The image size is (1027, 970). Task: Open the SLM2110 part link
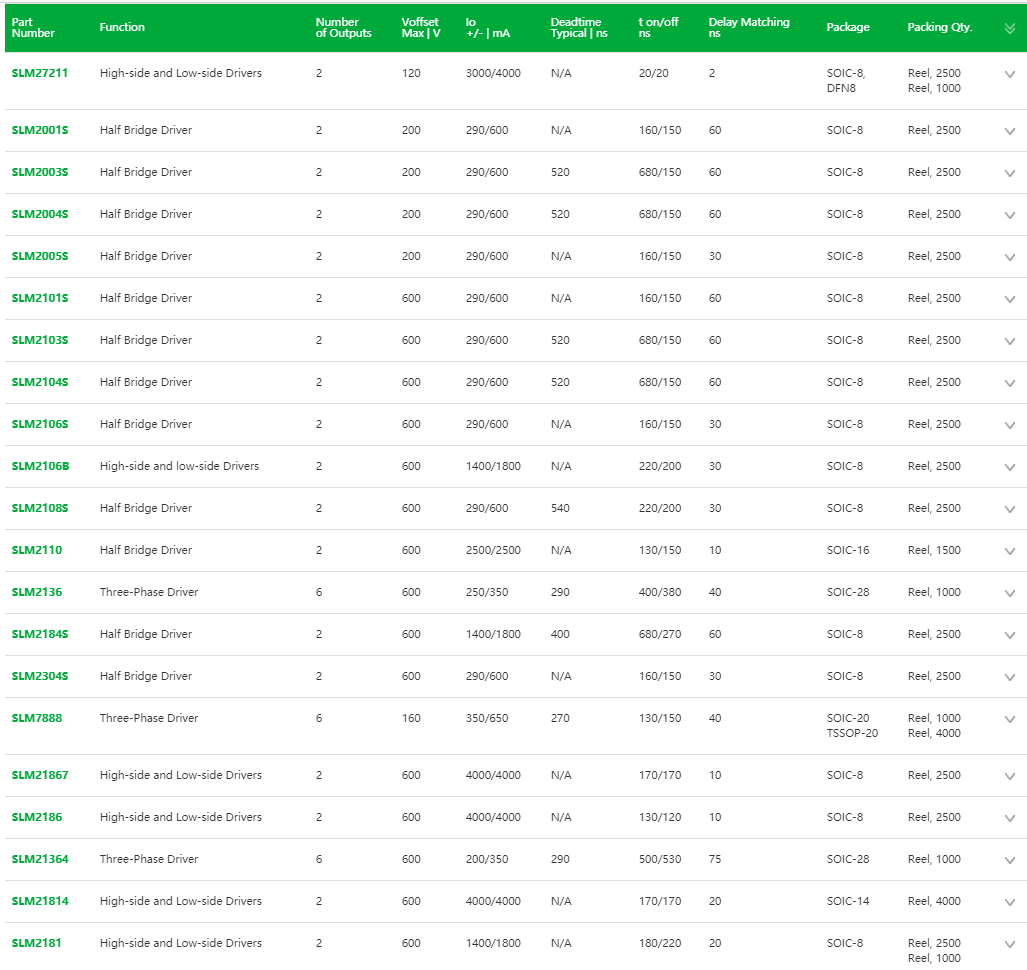click(37, 550)
